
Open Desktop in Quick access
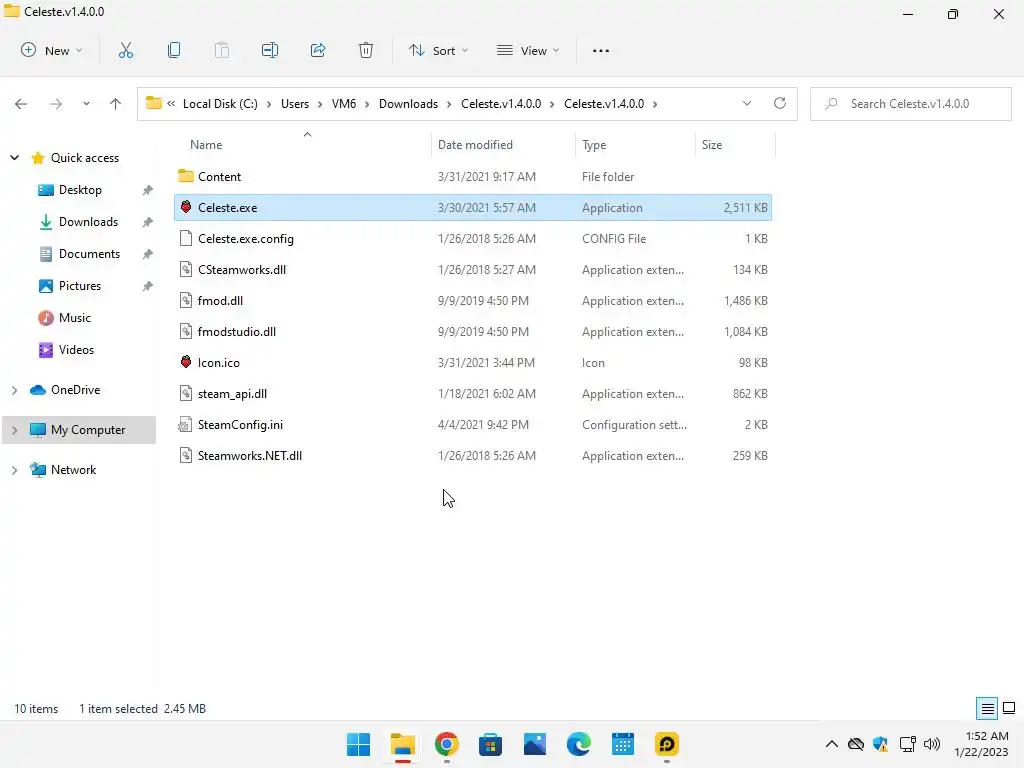coord(80,189)
